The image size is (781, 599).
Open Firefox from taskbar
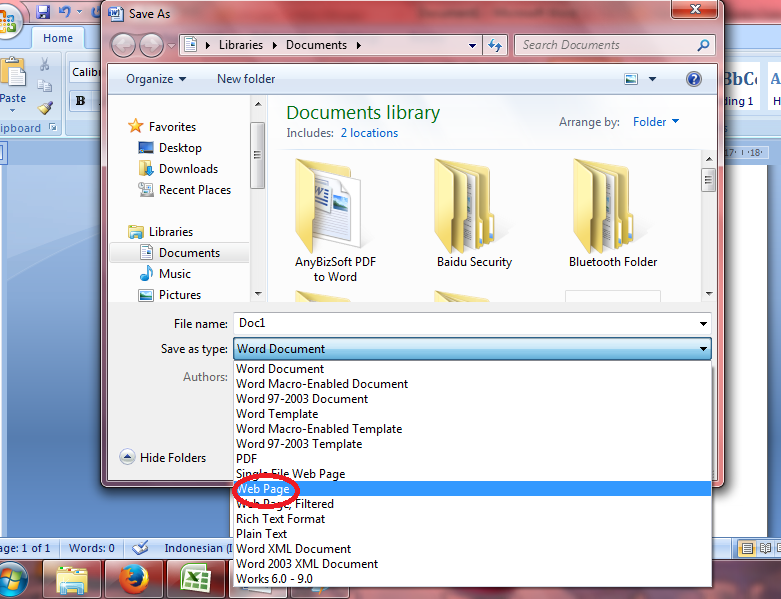133,580
